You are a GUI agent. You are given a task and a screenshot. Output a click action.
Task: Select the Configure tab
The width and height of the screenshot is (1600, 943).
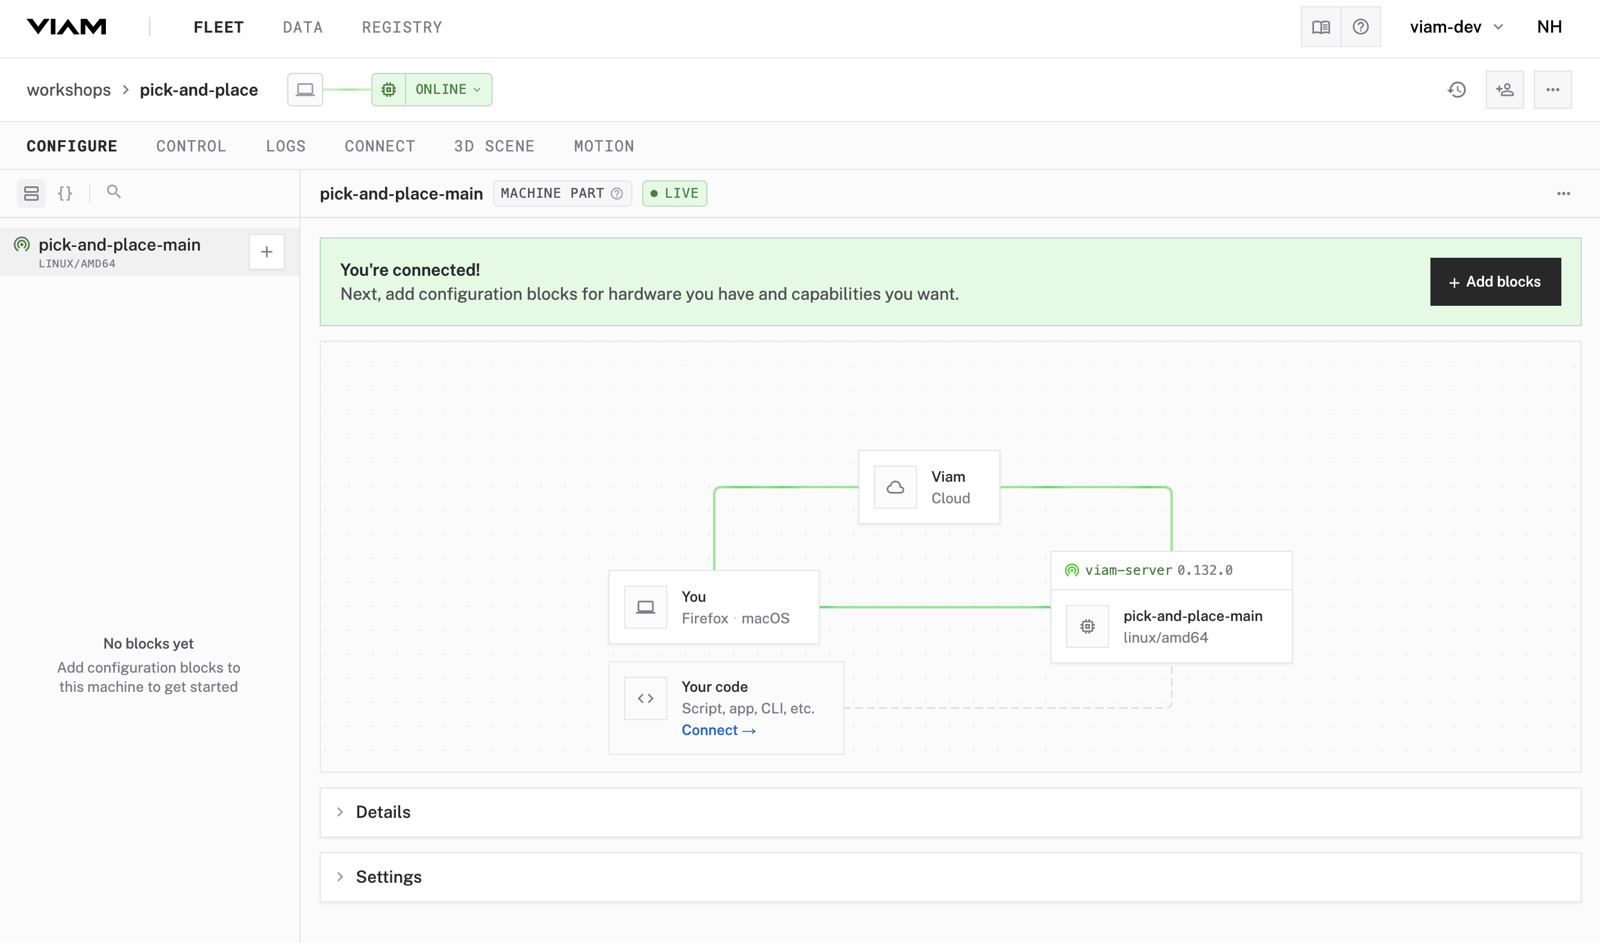pos(72,146)
